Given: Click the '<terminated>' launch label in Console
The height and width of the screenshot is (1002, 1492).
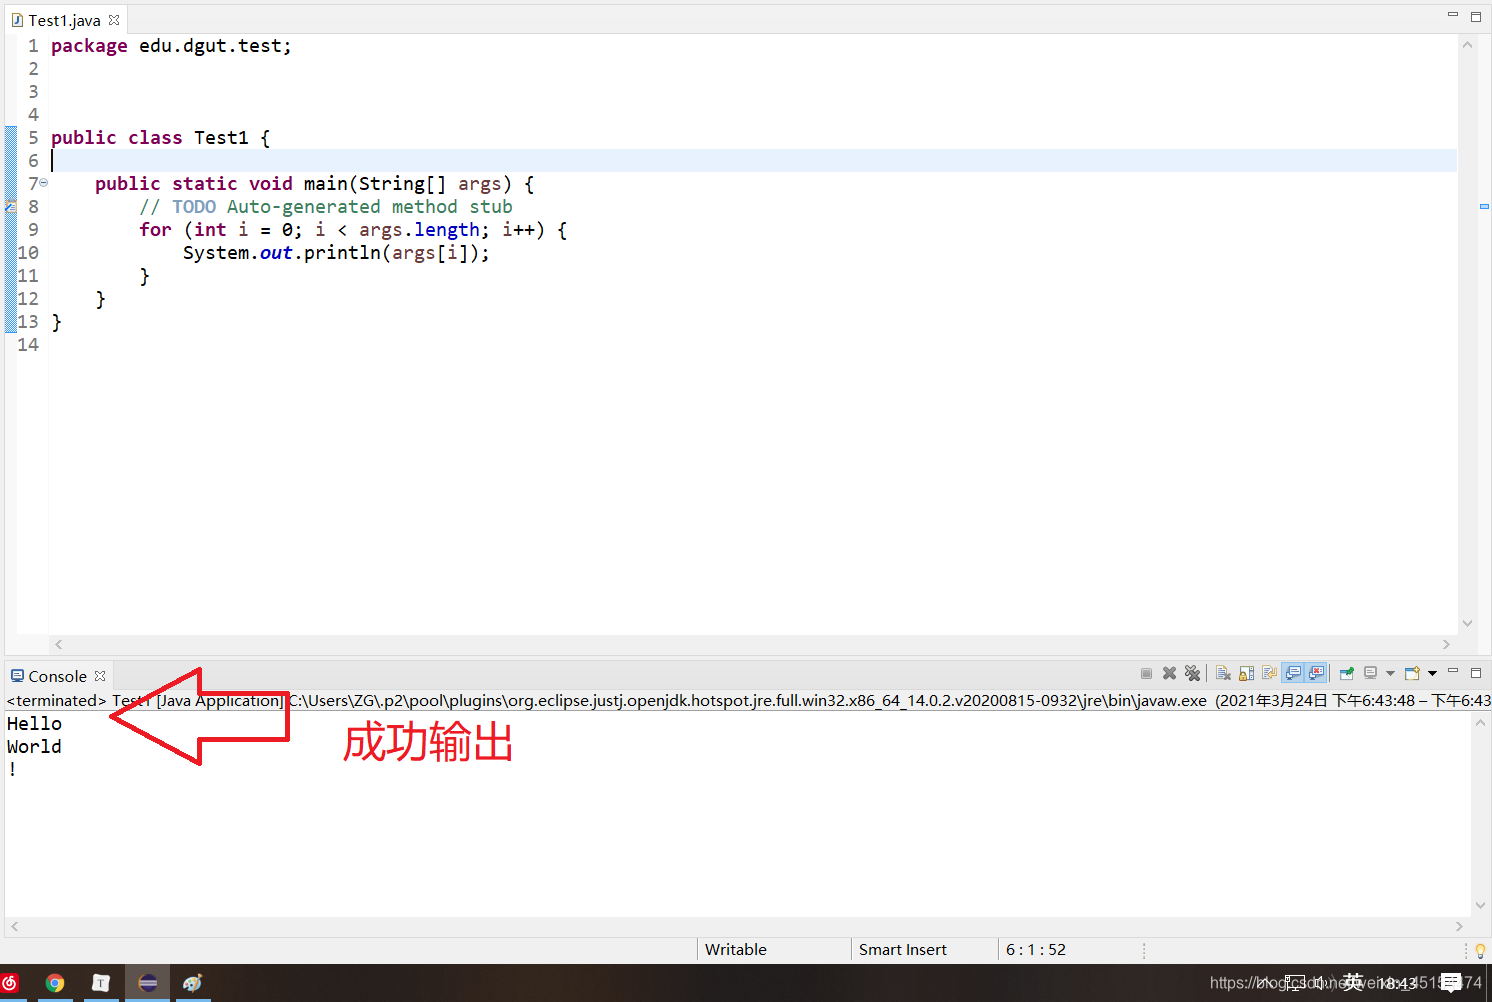Looking at the screenshot, I should pos(56,700).
